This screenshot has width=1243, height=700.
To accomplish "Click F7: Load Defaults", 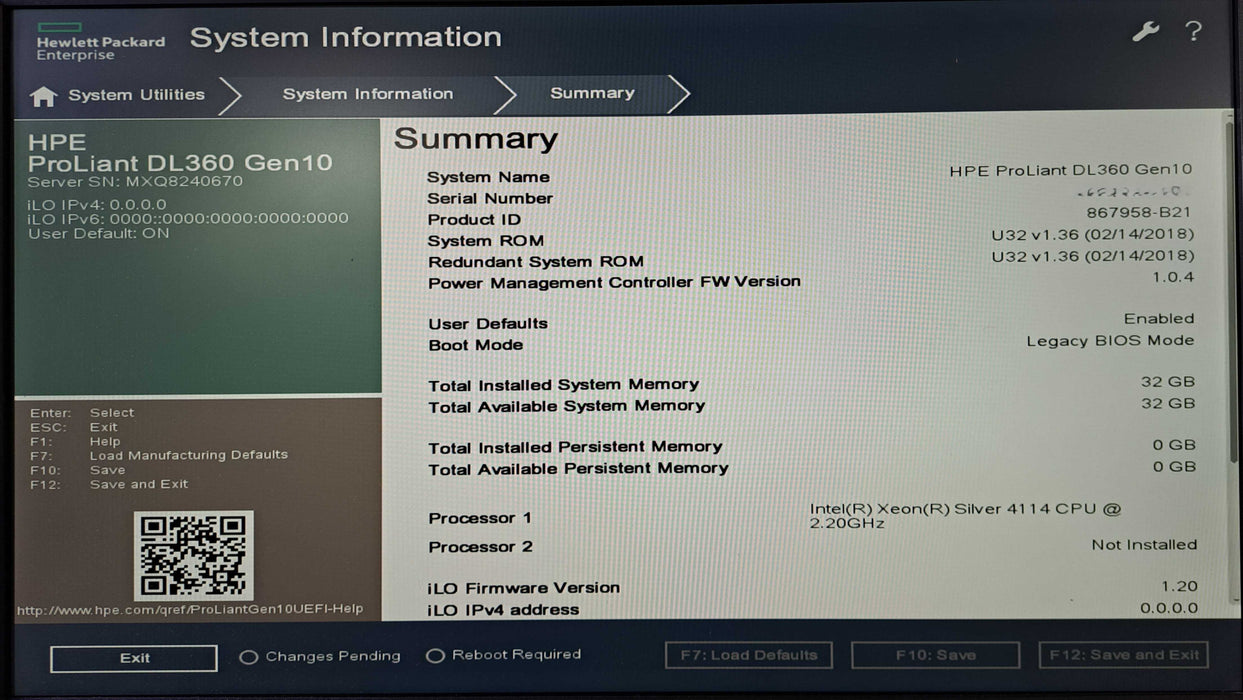I will [x=749, y=655].
